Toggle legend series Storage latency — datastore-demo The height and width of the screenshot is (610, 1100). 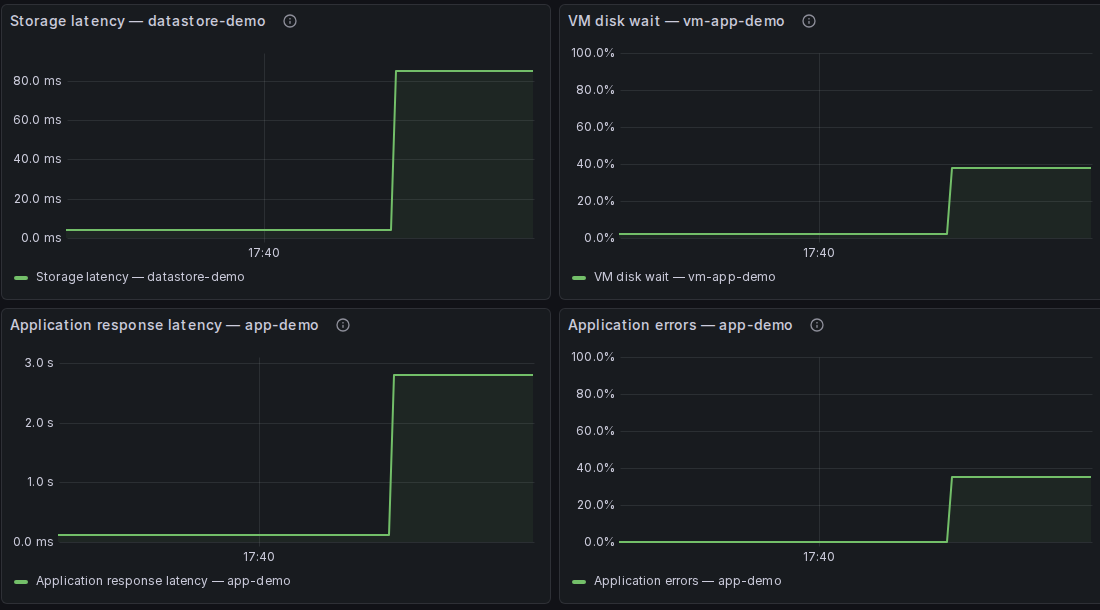140,277
